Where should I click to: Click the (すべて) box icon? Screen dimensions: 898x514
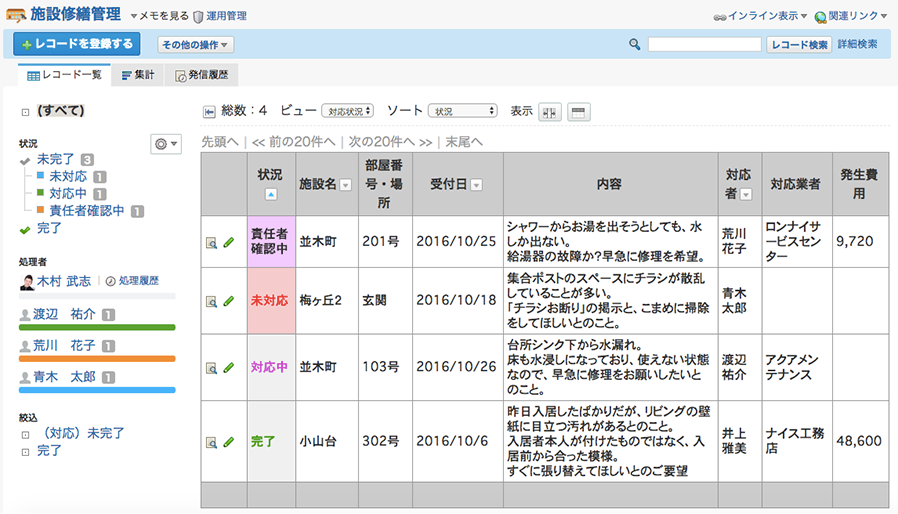tap(25, 112)
